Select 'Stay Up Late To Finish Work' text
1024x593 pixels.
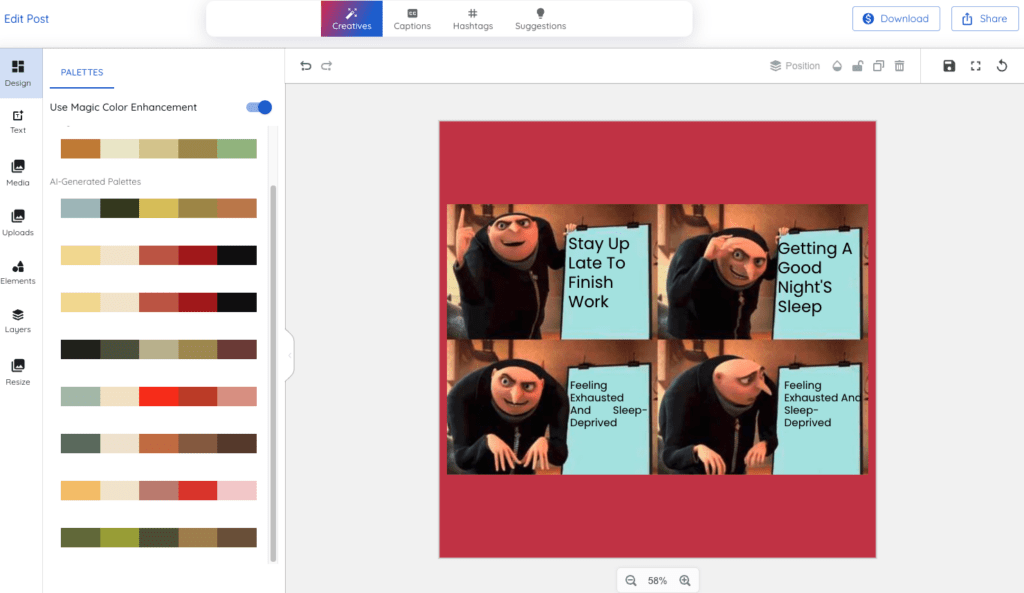(599, 272)
